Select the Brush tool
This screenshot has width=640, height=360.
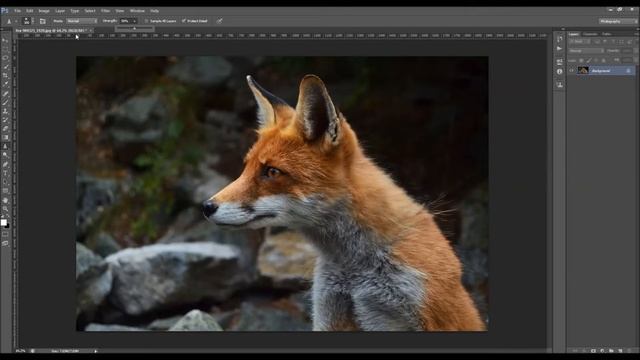(x=5, y=102)
